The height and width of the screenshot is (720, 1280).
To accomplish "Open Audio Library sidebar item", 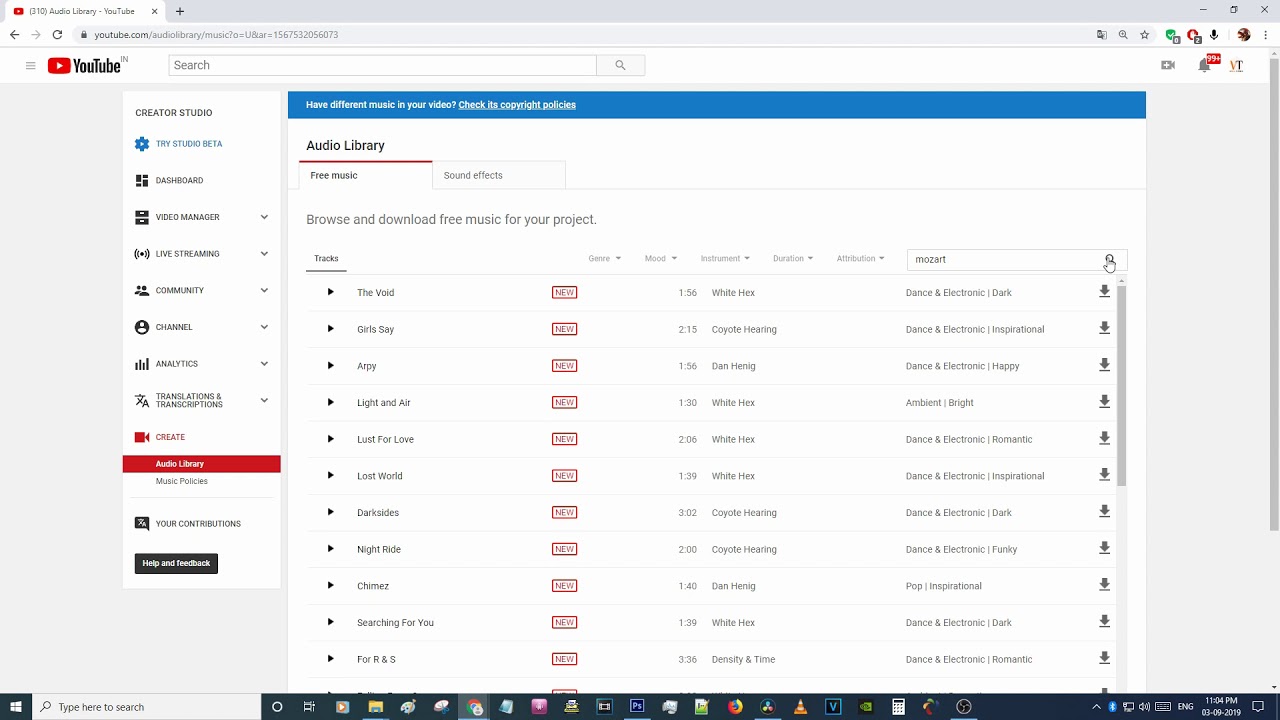I will point(202,464).
